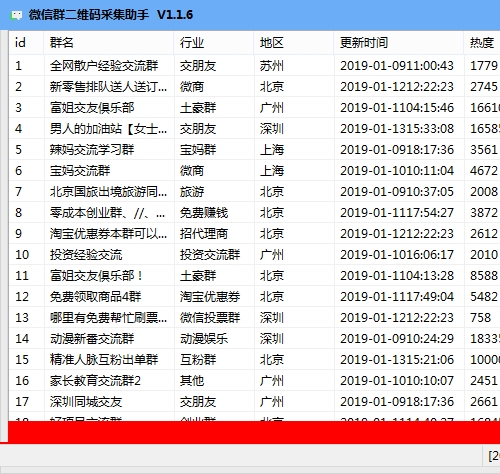Sort by the 更新时间 column header
Viewport: 500px width, 474px height.
[x=399, y=43]
